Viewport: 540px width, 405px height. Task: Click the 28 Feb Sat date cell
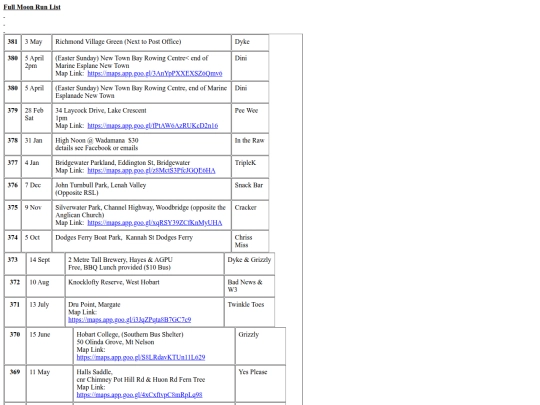37,118
